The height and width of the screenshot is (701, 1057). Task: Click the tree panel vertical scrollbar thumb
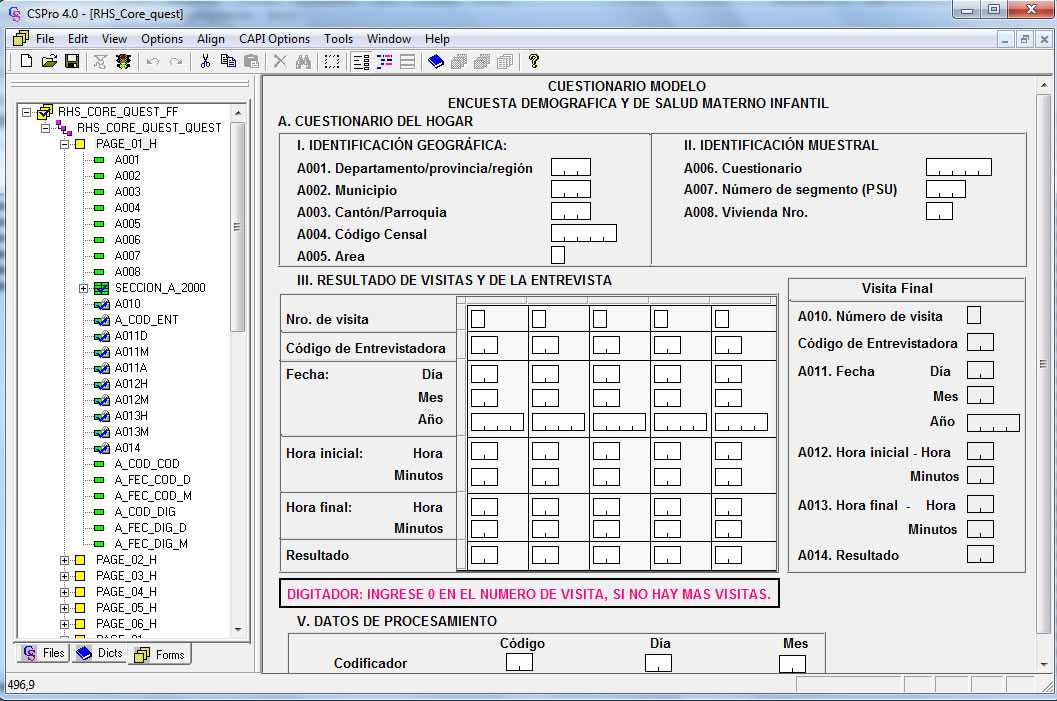pyautogui.click(x=237, y=227)
